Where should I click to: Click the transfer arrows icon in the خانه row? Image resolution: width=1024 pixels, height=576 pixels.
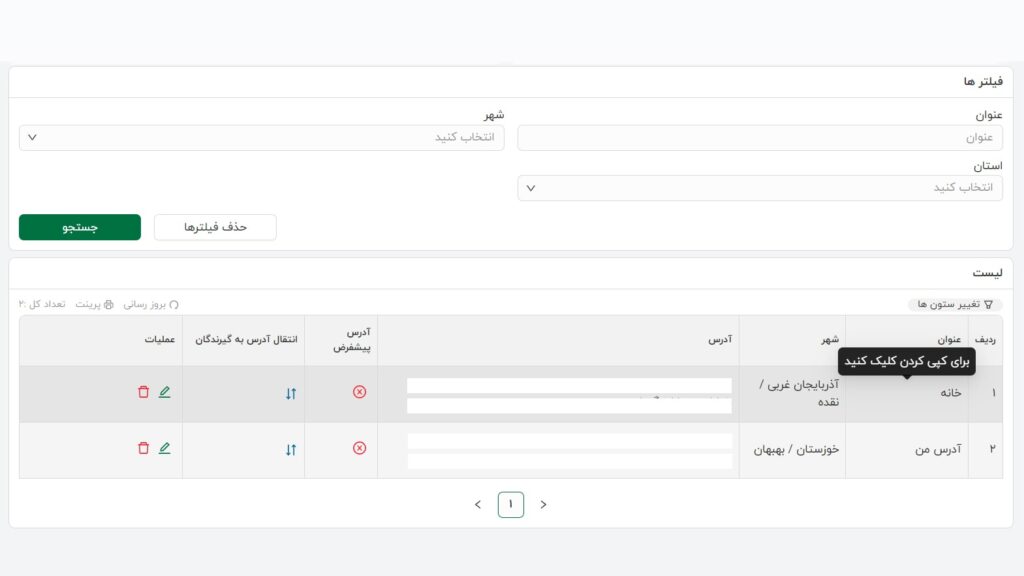tap(290, 393)
